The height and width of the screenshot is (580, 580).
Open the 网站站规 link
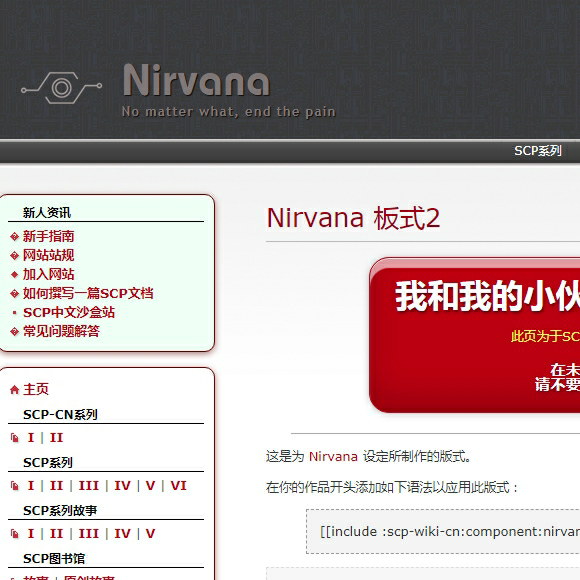[48, 255]
